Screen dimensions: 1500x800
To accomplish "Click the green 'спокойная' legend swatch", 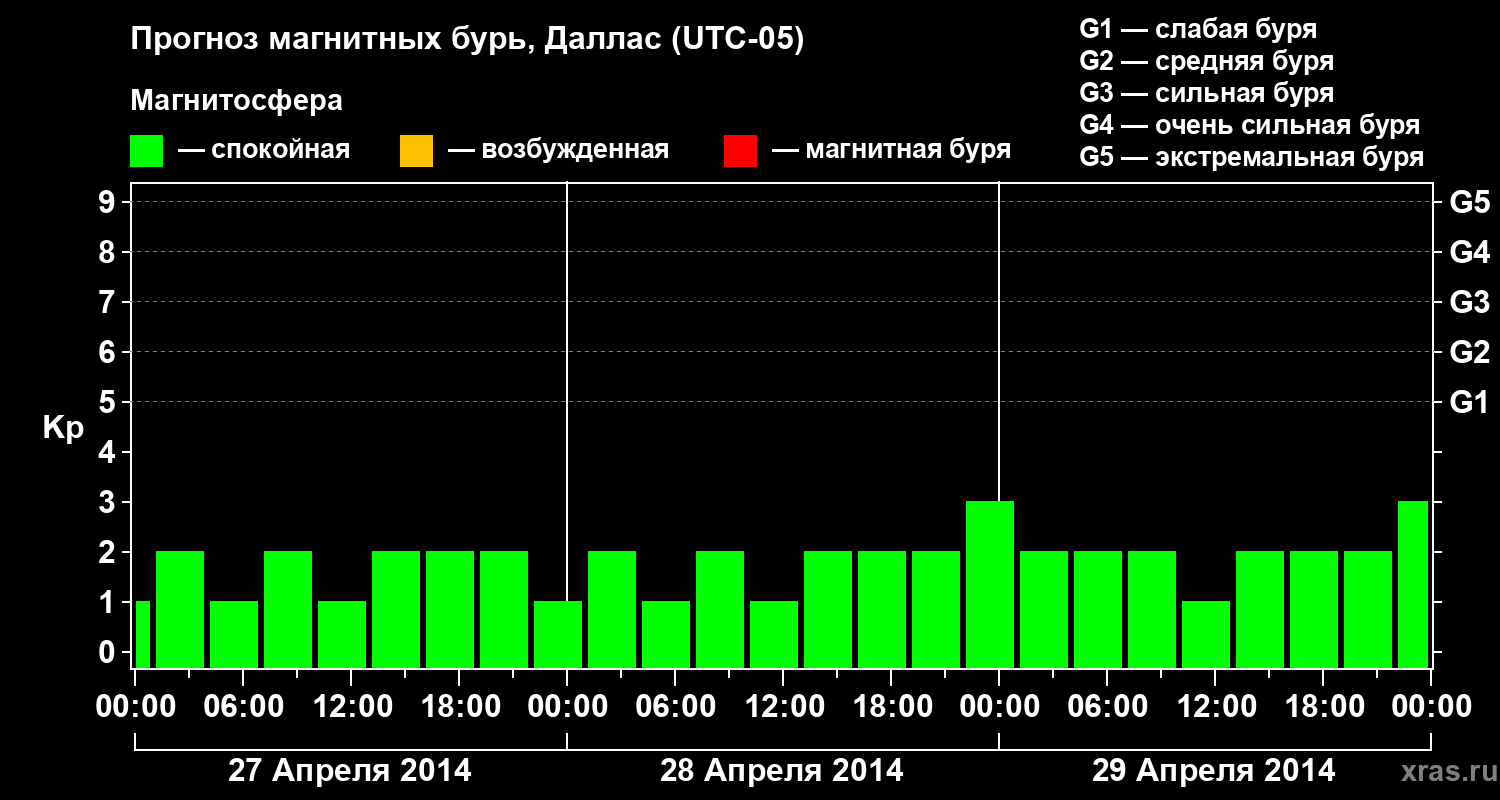I will (x=147, y=151).
